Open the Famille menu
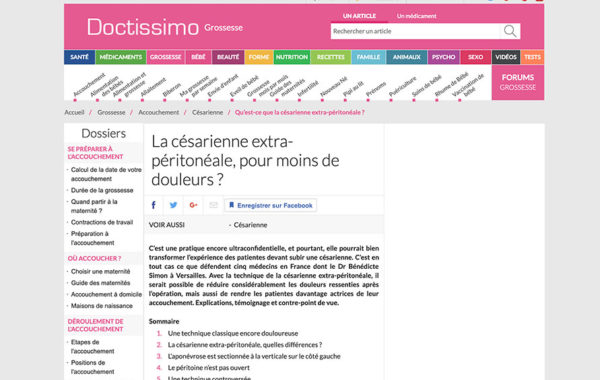600x380 pixels. [x=368, y=57]
